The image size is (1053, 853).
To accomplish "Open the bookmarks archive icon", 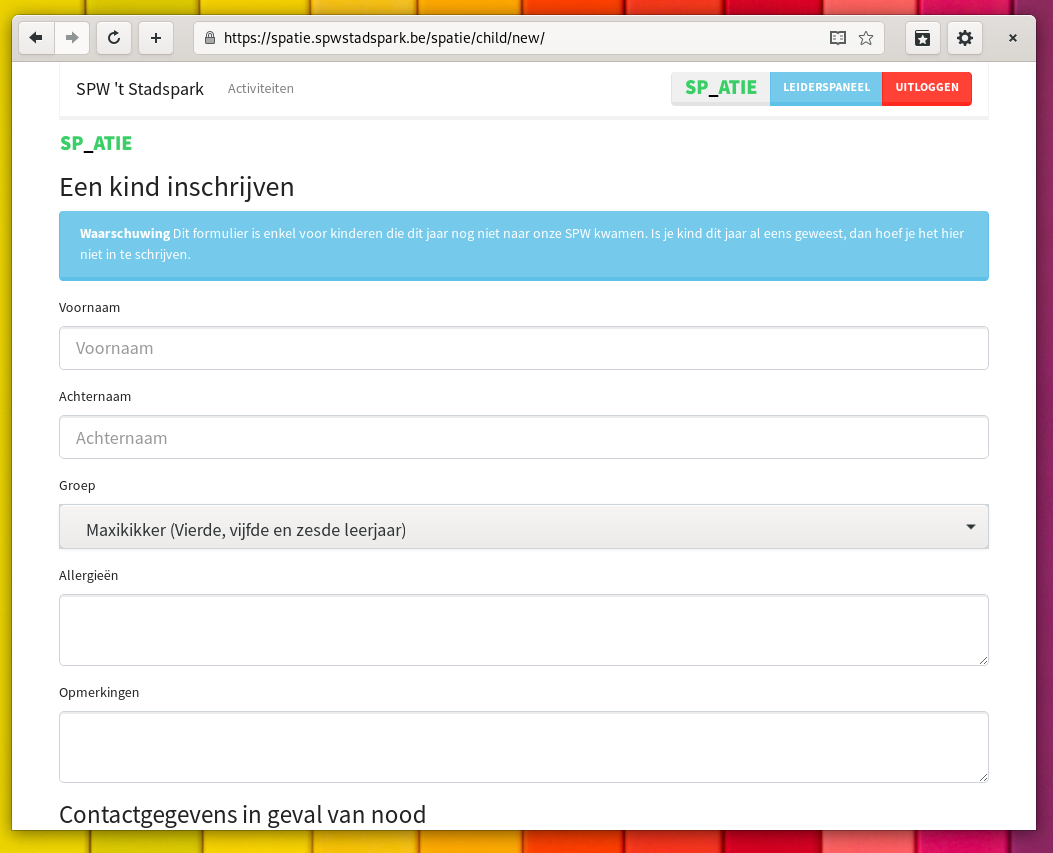I will tap(923, 38).
